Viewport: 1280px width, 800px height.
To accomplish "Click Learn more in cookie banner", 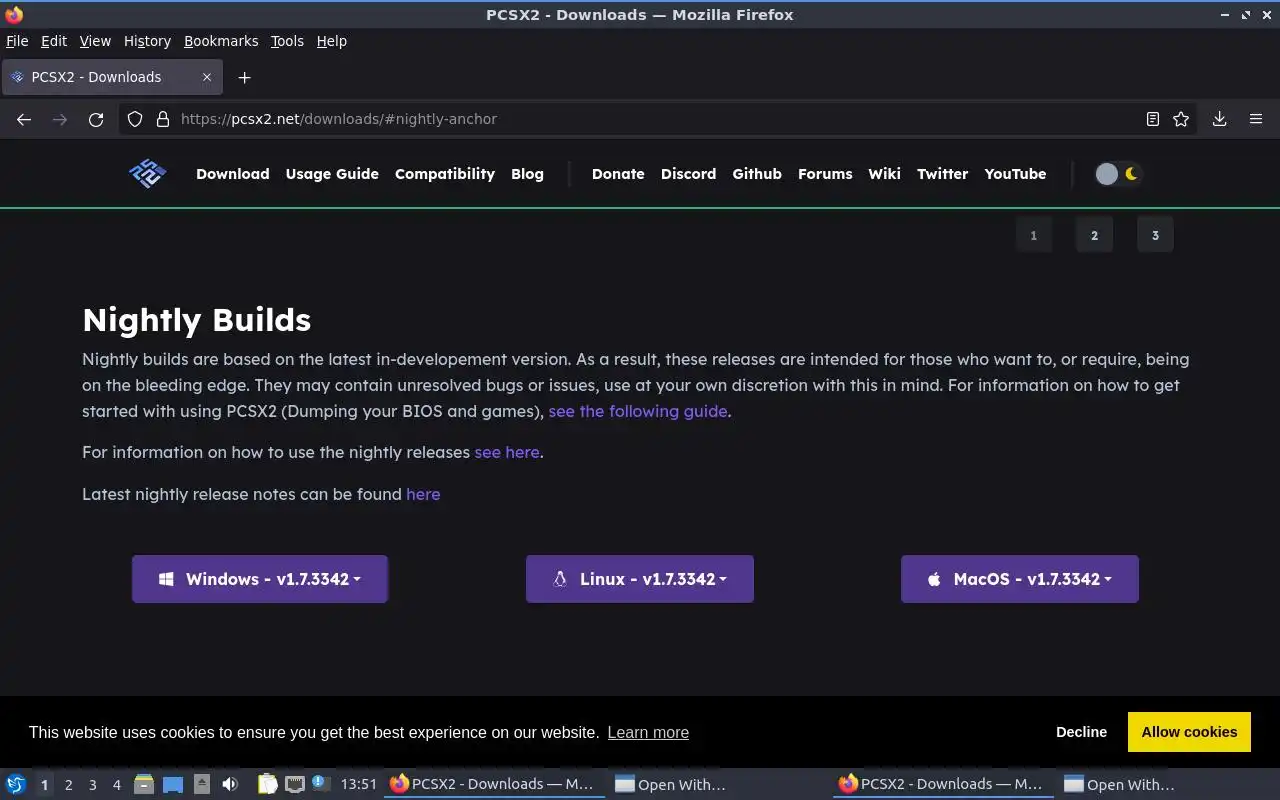I will click(648, 732).
